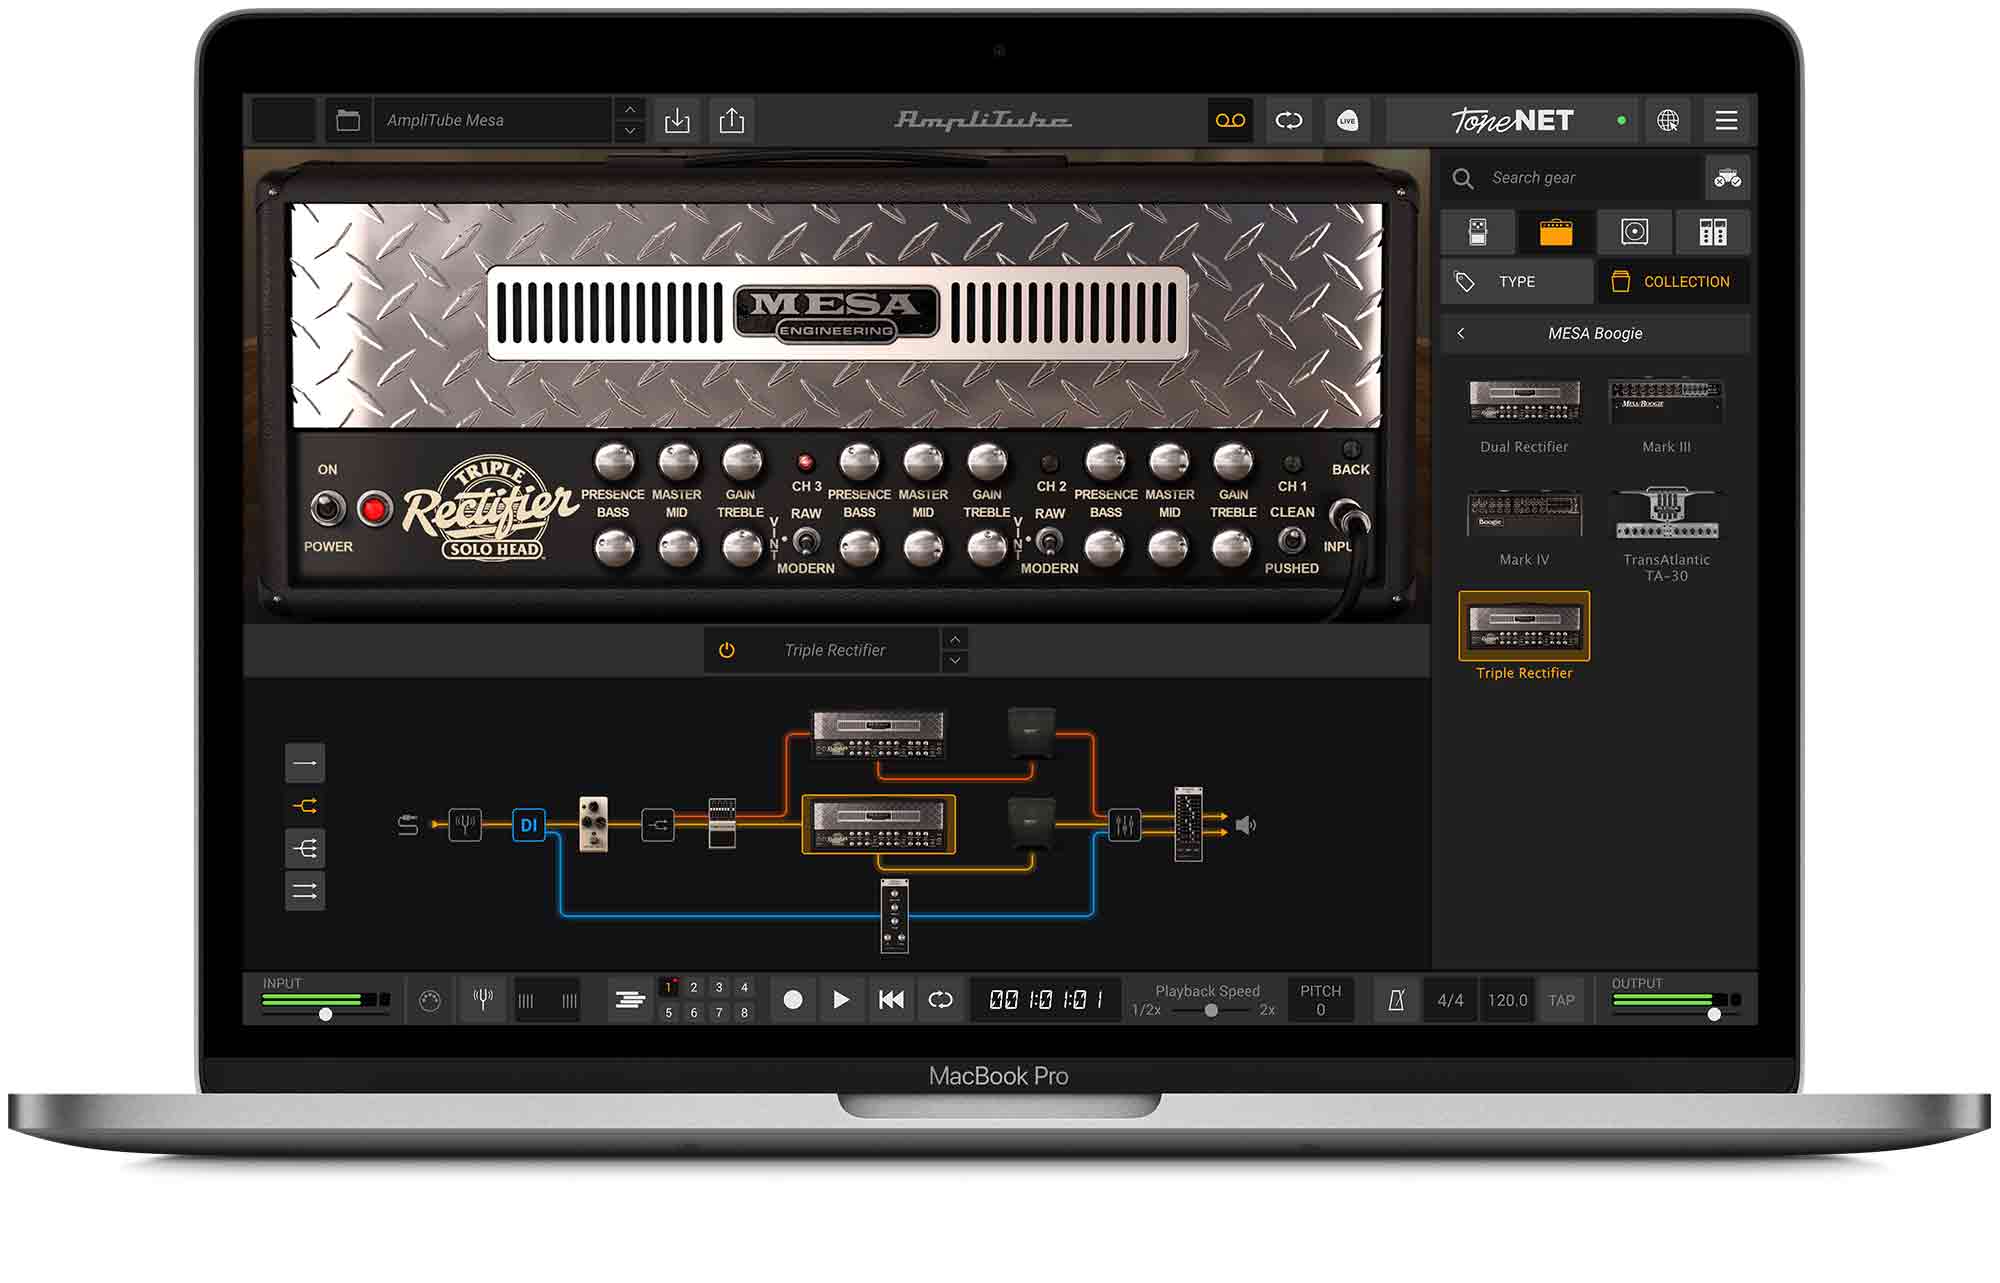Open the multitrack recorder lines icon
The height and width of the screenshot is (1283, 2000).
point(630,999)
